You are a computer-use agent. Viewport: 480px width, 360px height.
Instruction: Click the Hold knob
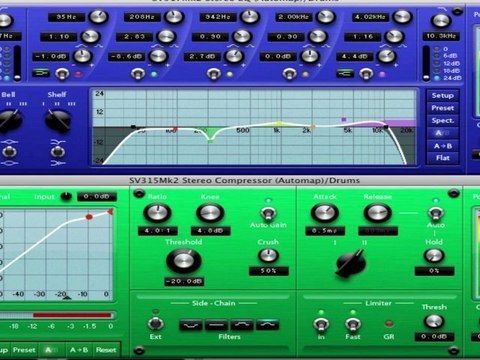point(434,256)
